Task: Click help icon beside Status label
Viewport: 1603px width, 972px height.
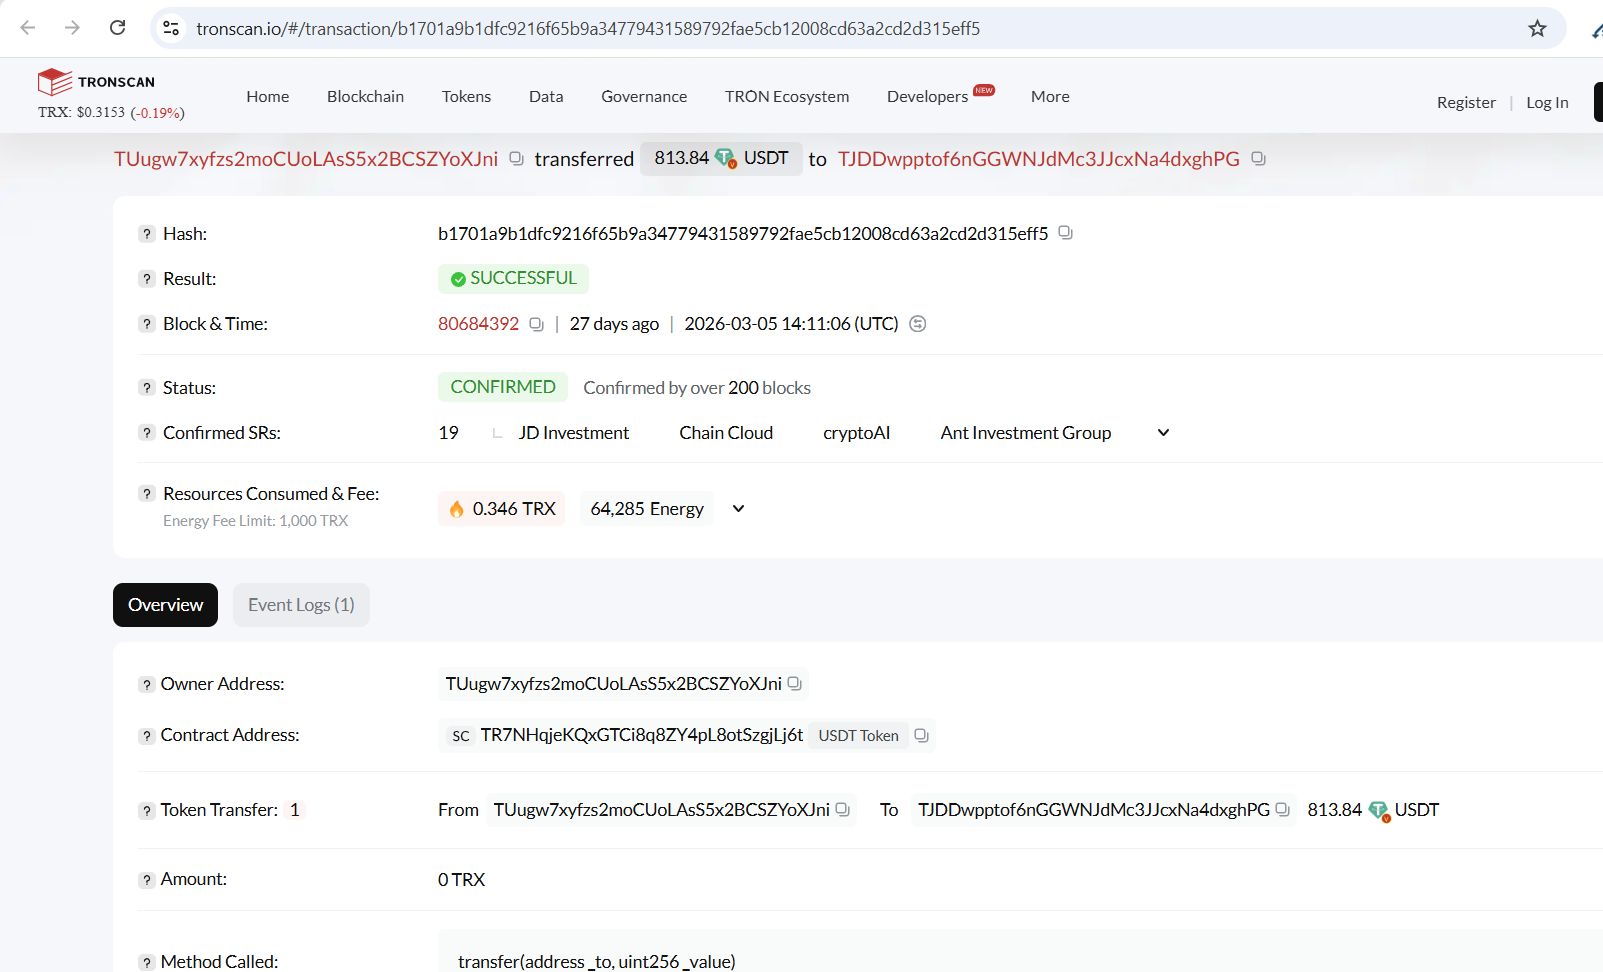Action: pos(146,388)
